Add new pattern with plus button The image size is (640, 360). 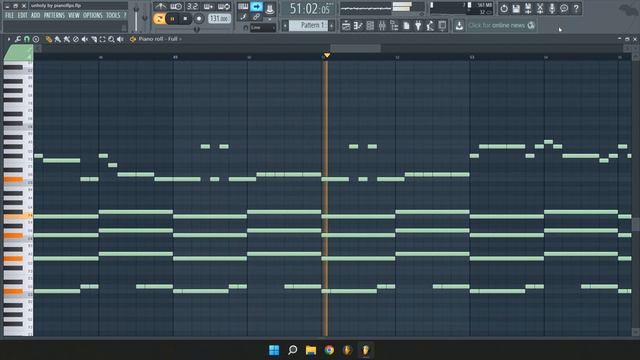pyautogui.click(x=331, y=26)
